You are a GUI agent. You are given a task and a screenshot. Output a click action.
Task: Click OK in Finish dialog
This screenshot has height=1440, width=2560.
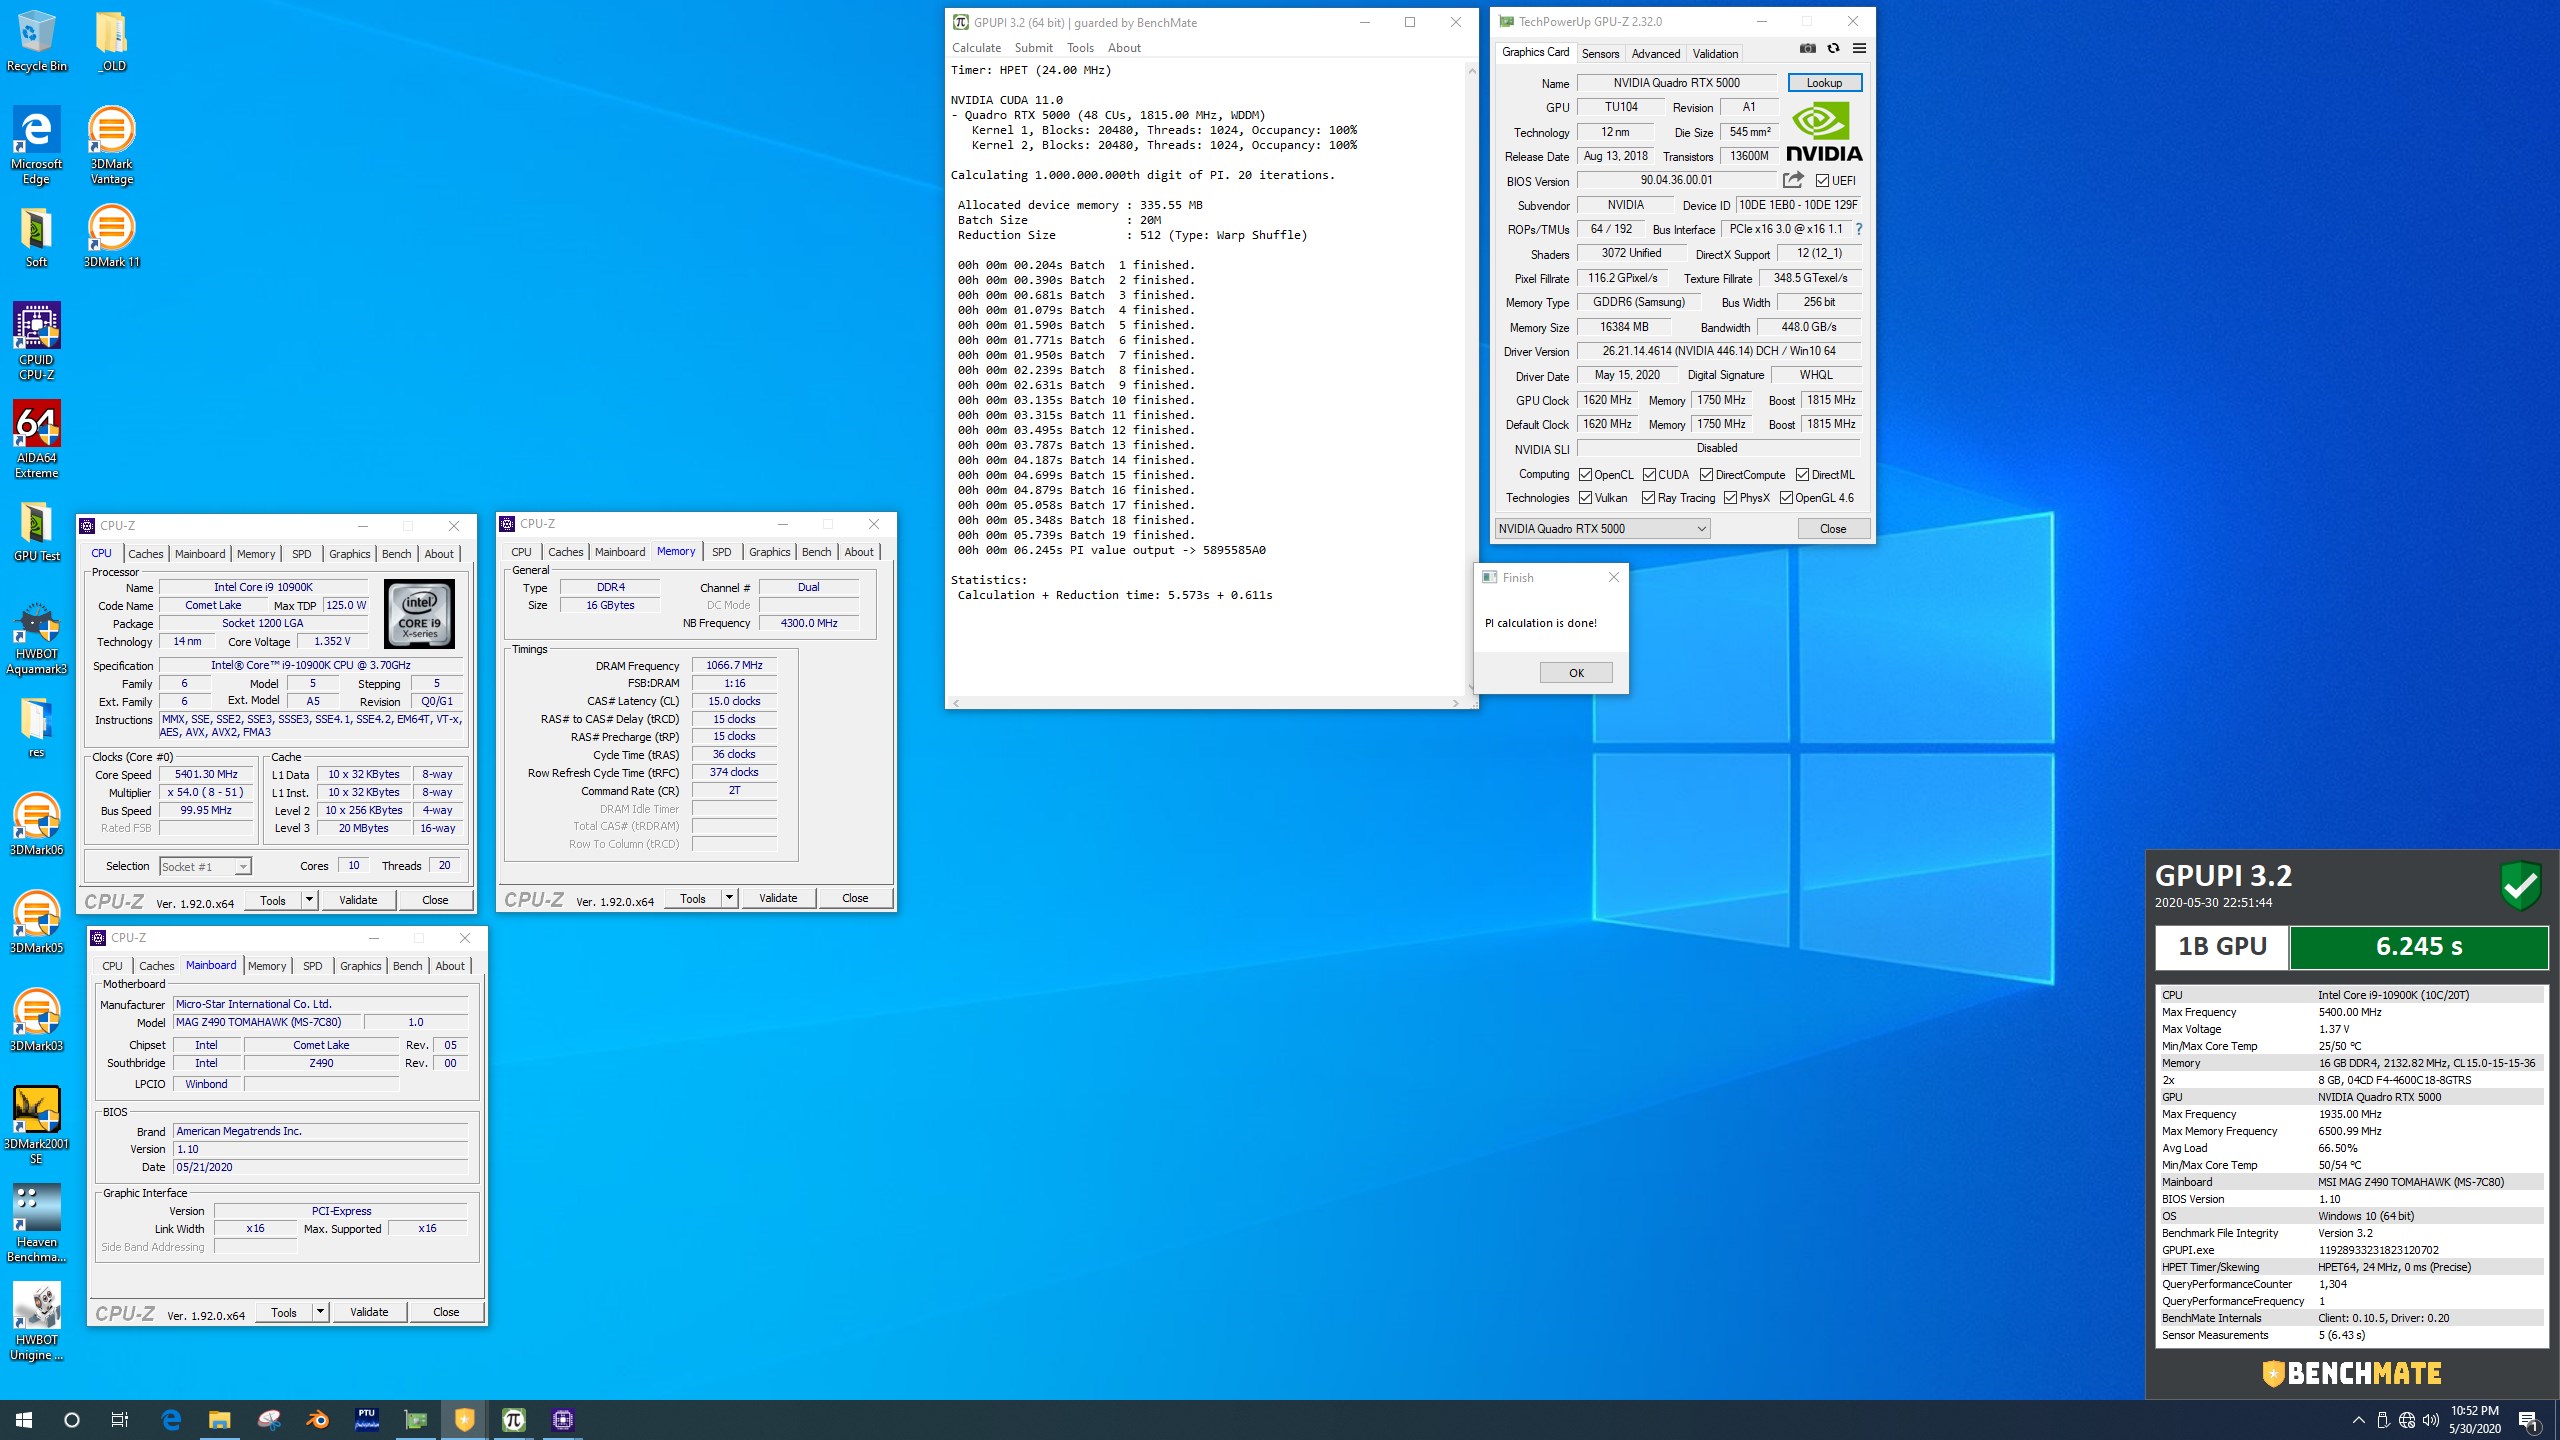[x=1576, y=673]
